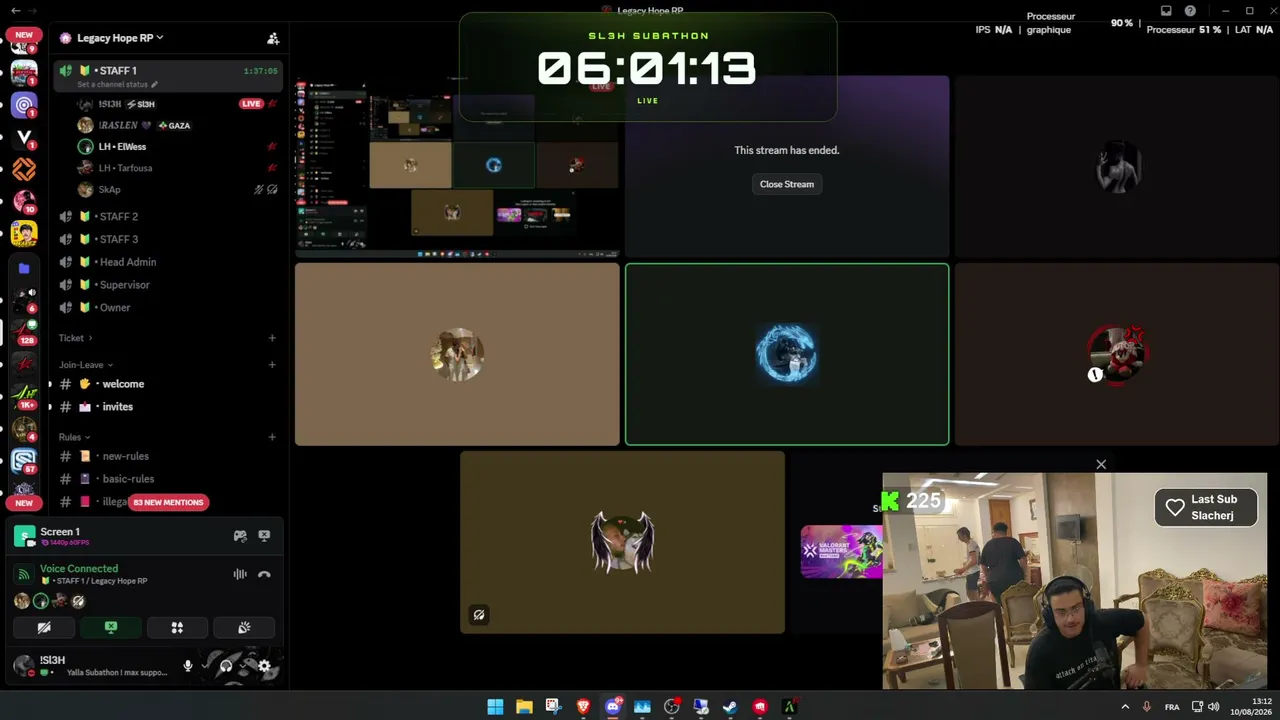Click the Voice Connected status text
Viewport: 1280px width, 720px height.
point(79,568)
